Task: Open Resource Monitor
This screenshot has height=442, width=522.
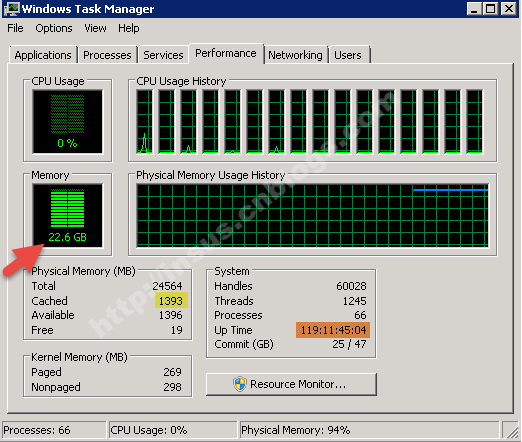Action: click(x=291, y=384)
